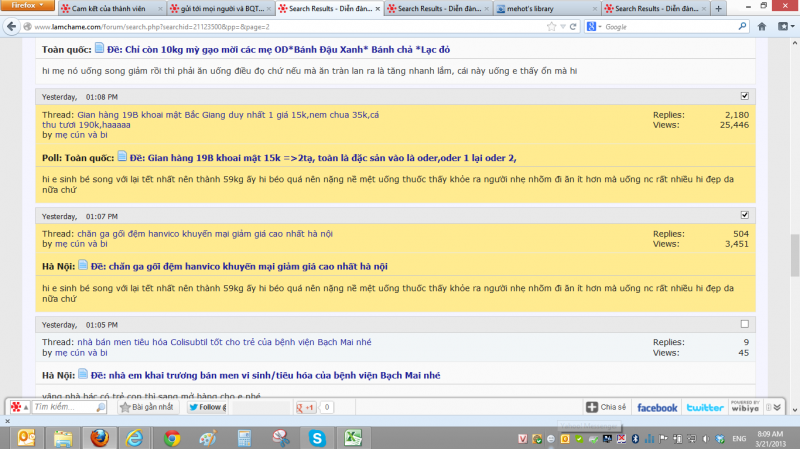800x449 pixels.
Task: Click the twitter button in the bottom bar
Action: (704, 408)
